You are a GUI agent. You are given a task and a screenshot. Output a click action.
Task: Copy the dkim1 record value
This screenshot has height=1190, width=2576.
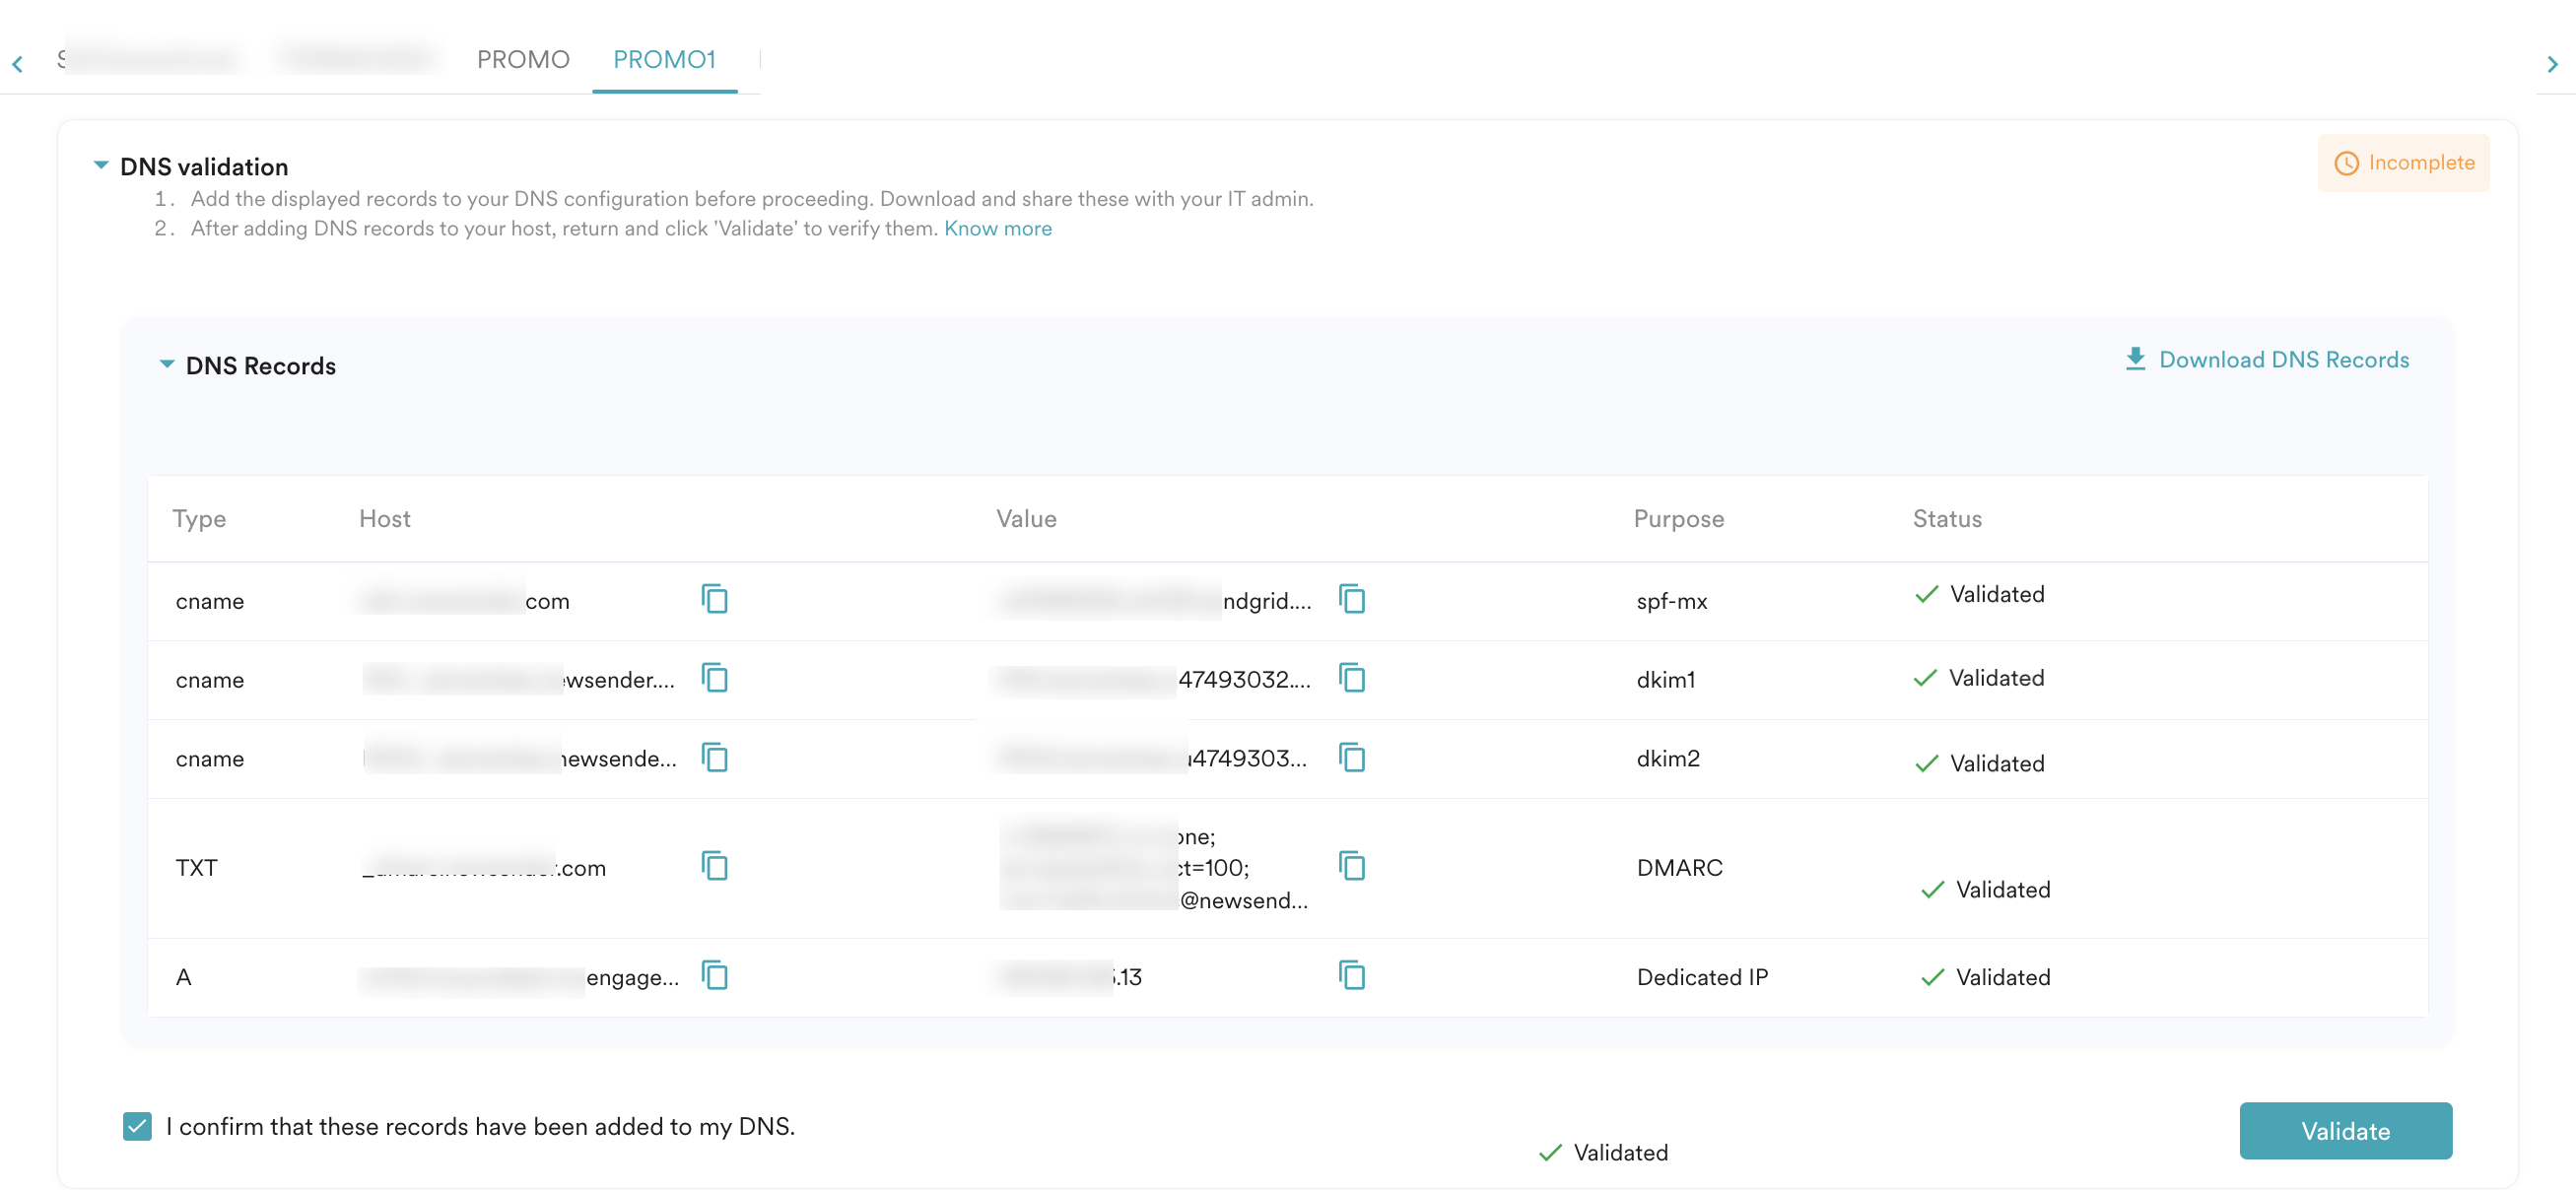1351,678
